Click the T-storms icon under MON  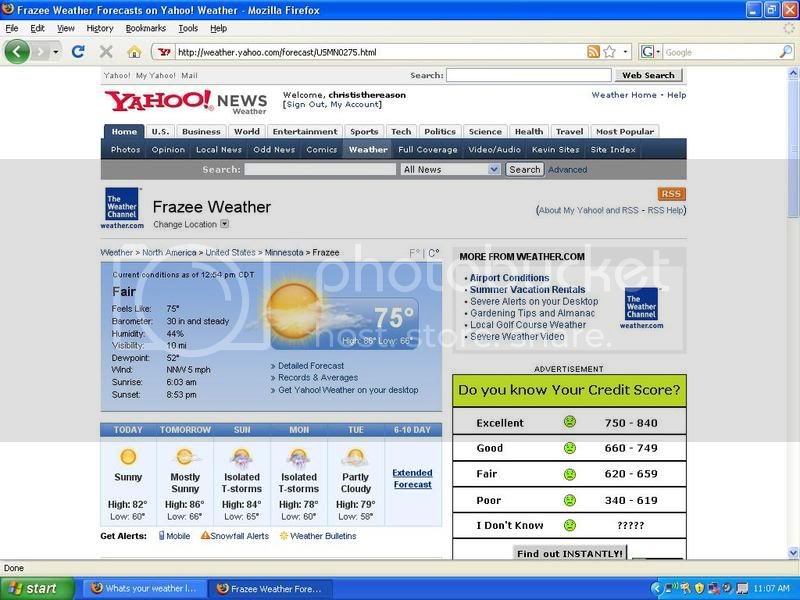[299, 458]
